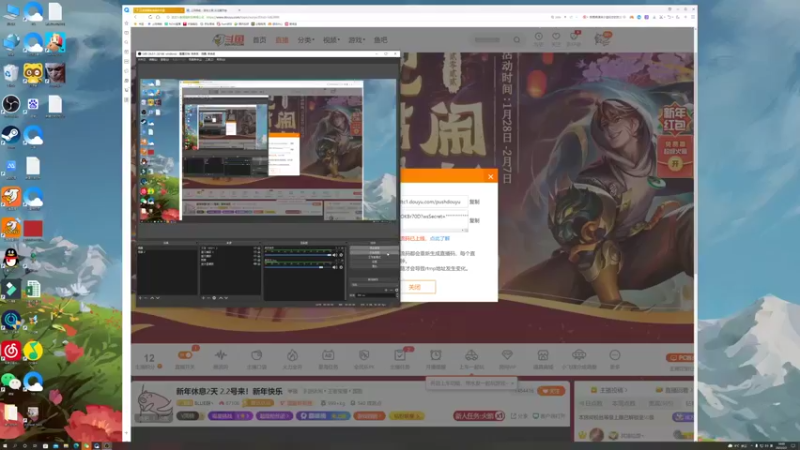This screenshot has width=800, height=450.
Task: Open the 直播 nav item
Action: 282,40
